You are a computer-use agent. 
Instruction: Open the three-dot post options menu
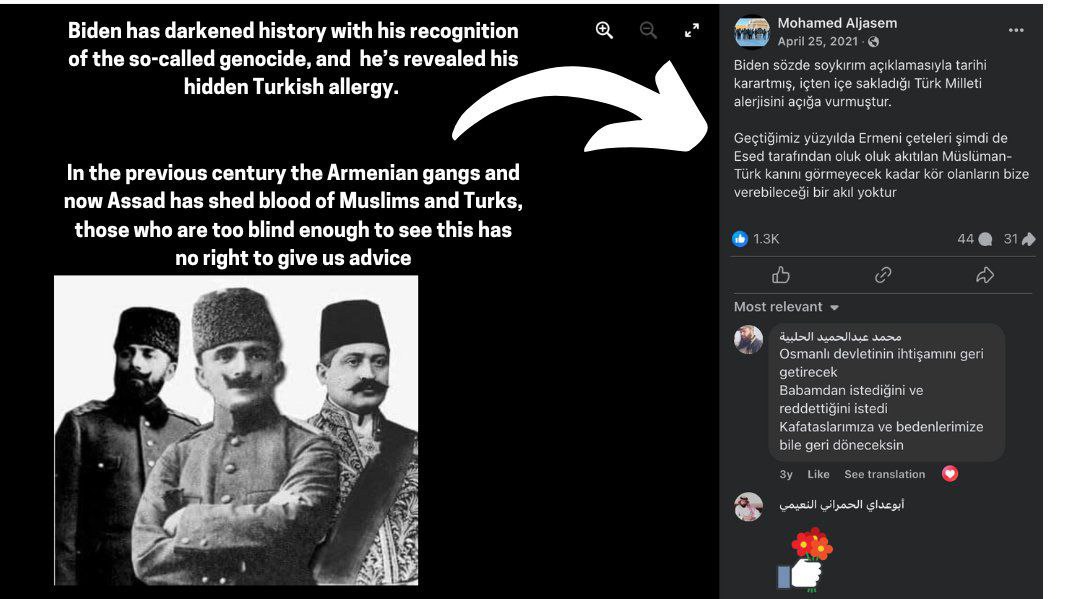[x=1016, y=30]
